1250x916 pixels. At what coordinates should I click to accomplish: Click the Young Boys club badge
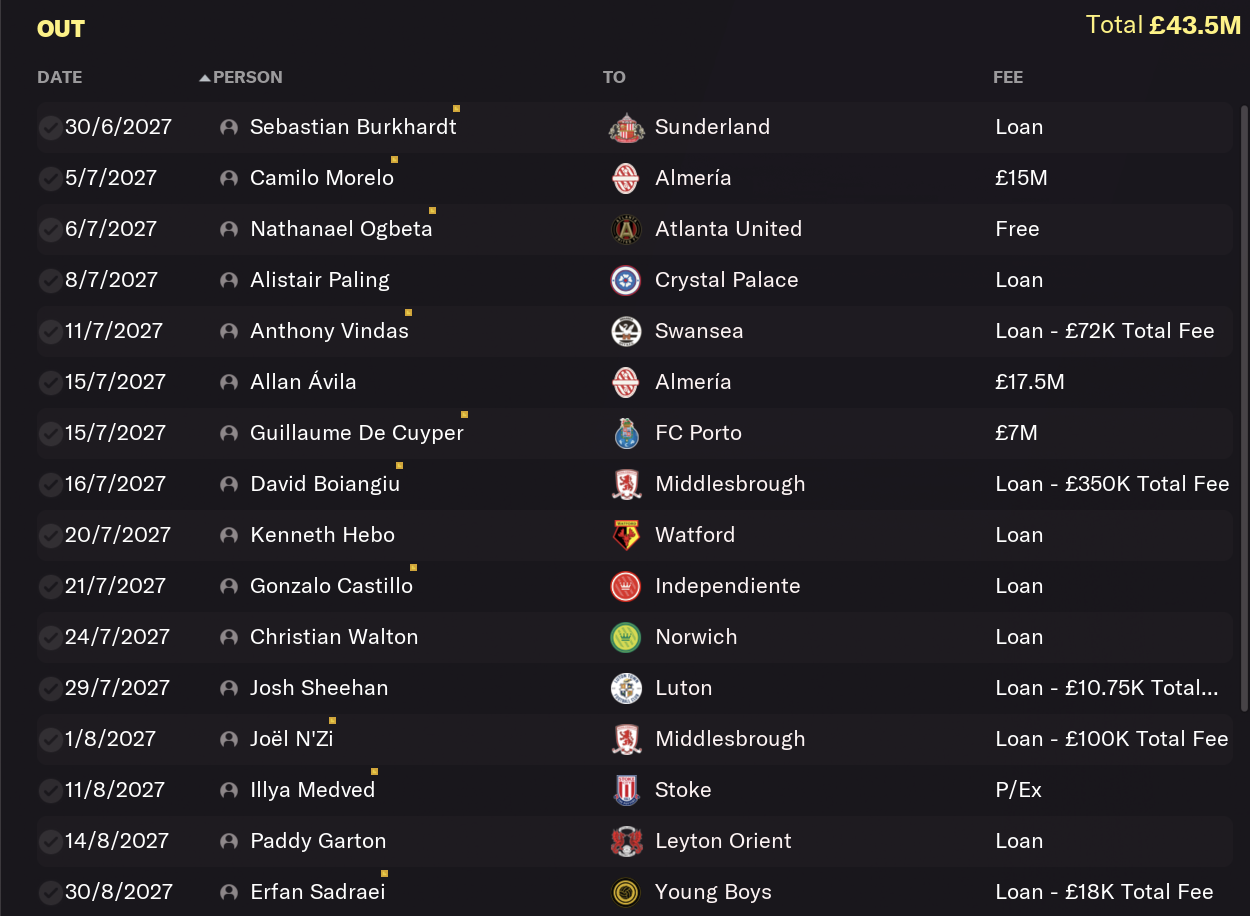(x=626, y=892)
